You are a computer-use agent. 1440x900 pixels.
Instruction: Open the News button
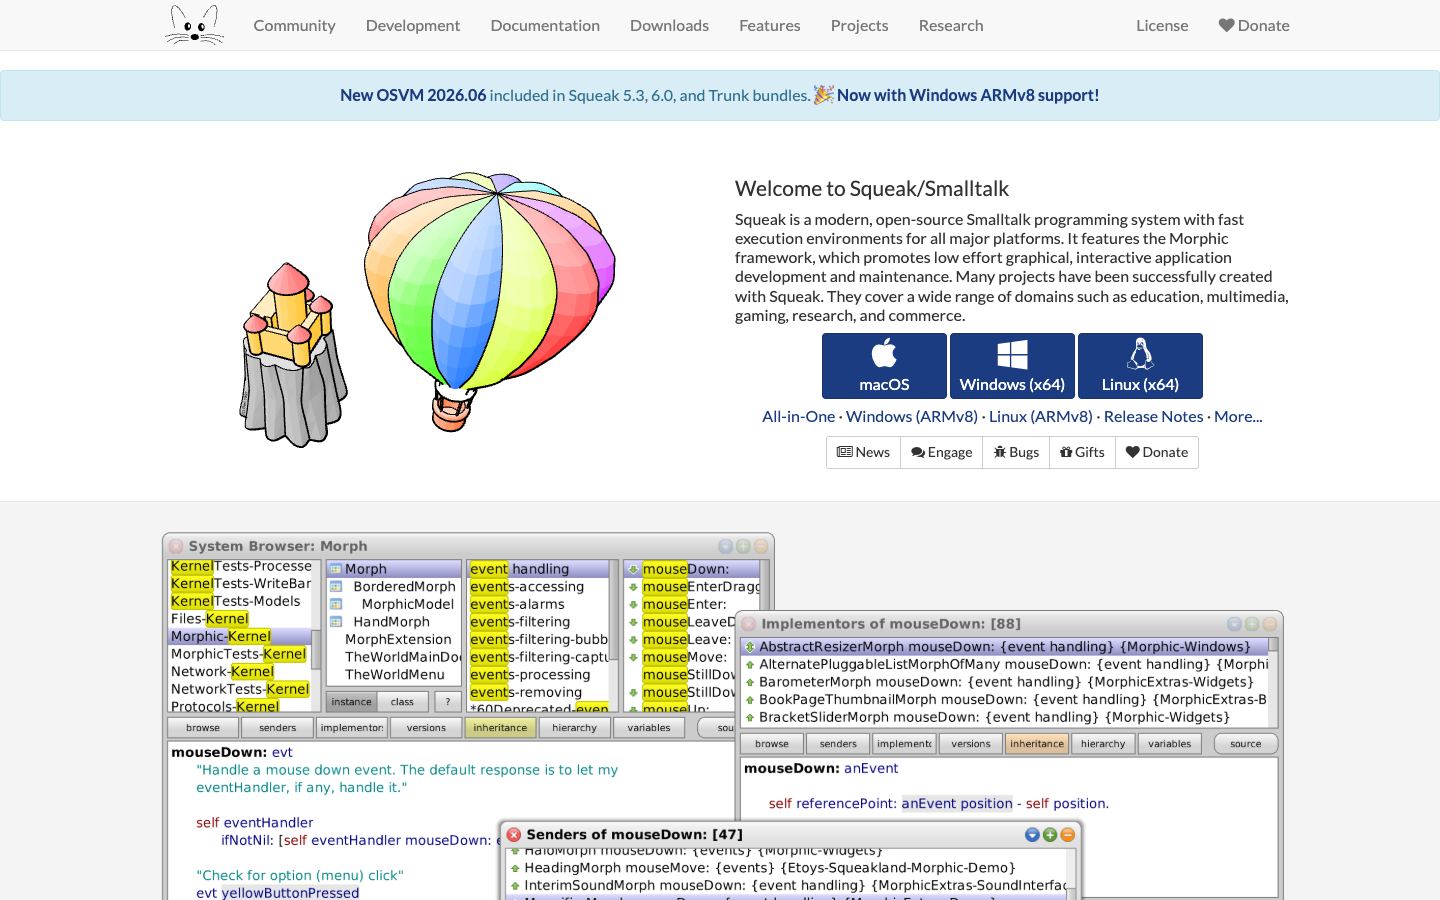point(863,452)
